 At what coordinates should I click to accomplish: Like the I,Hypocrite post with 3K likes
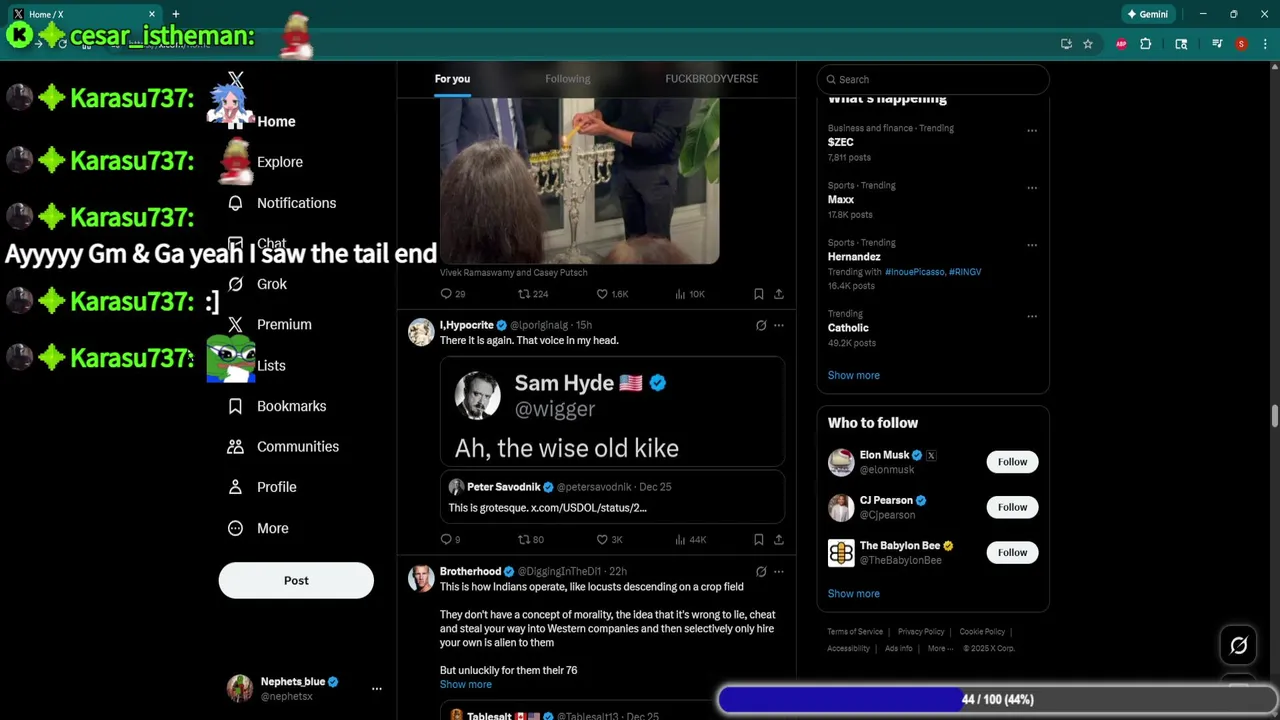pyautogui.click(x=610, y=540)
